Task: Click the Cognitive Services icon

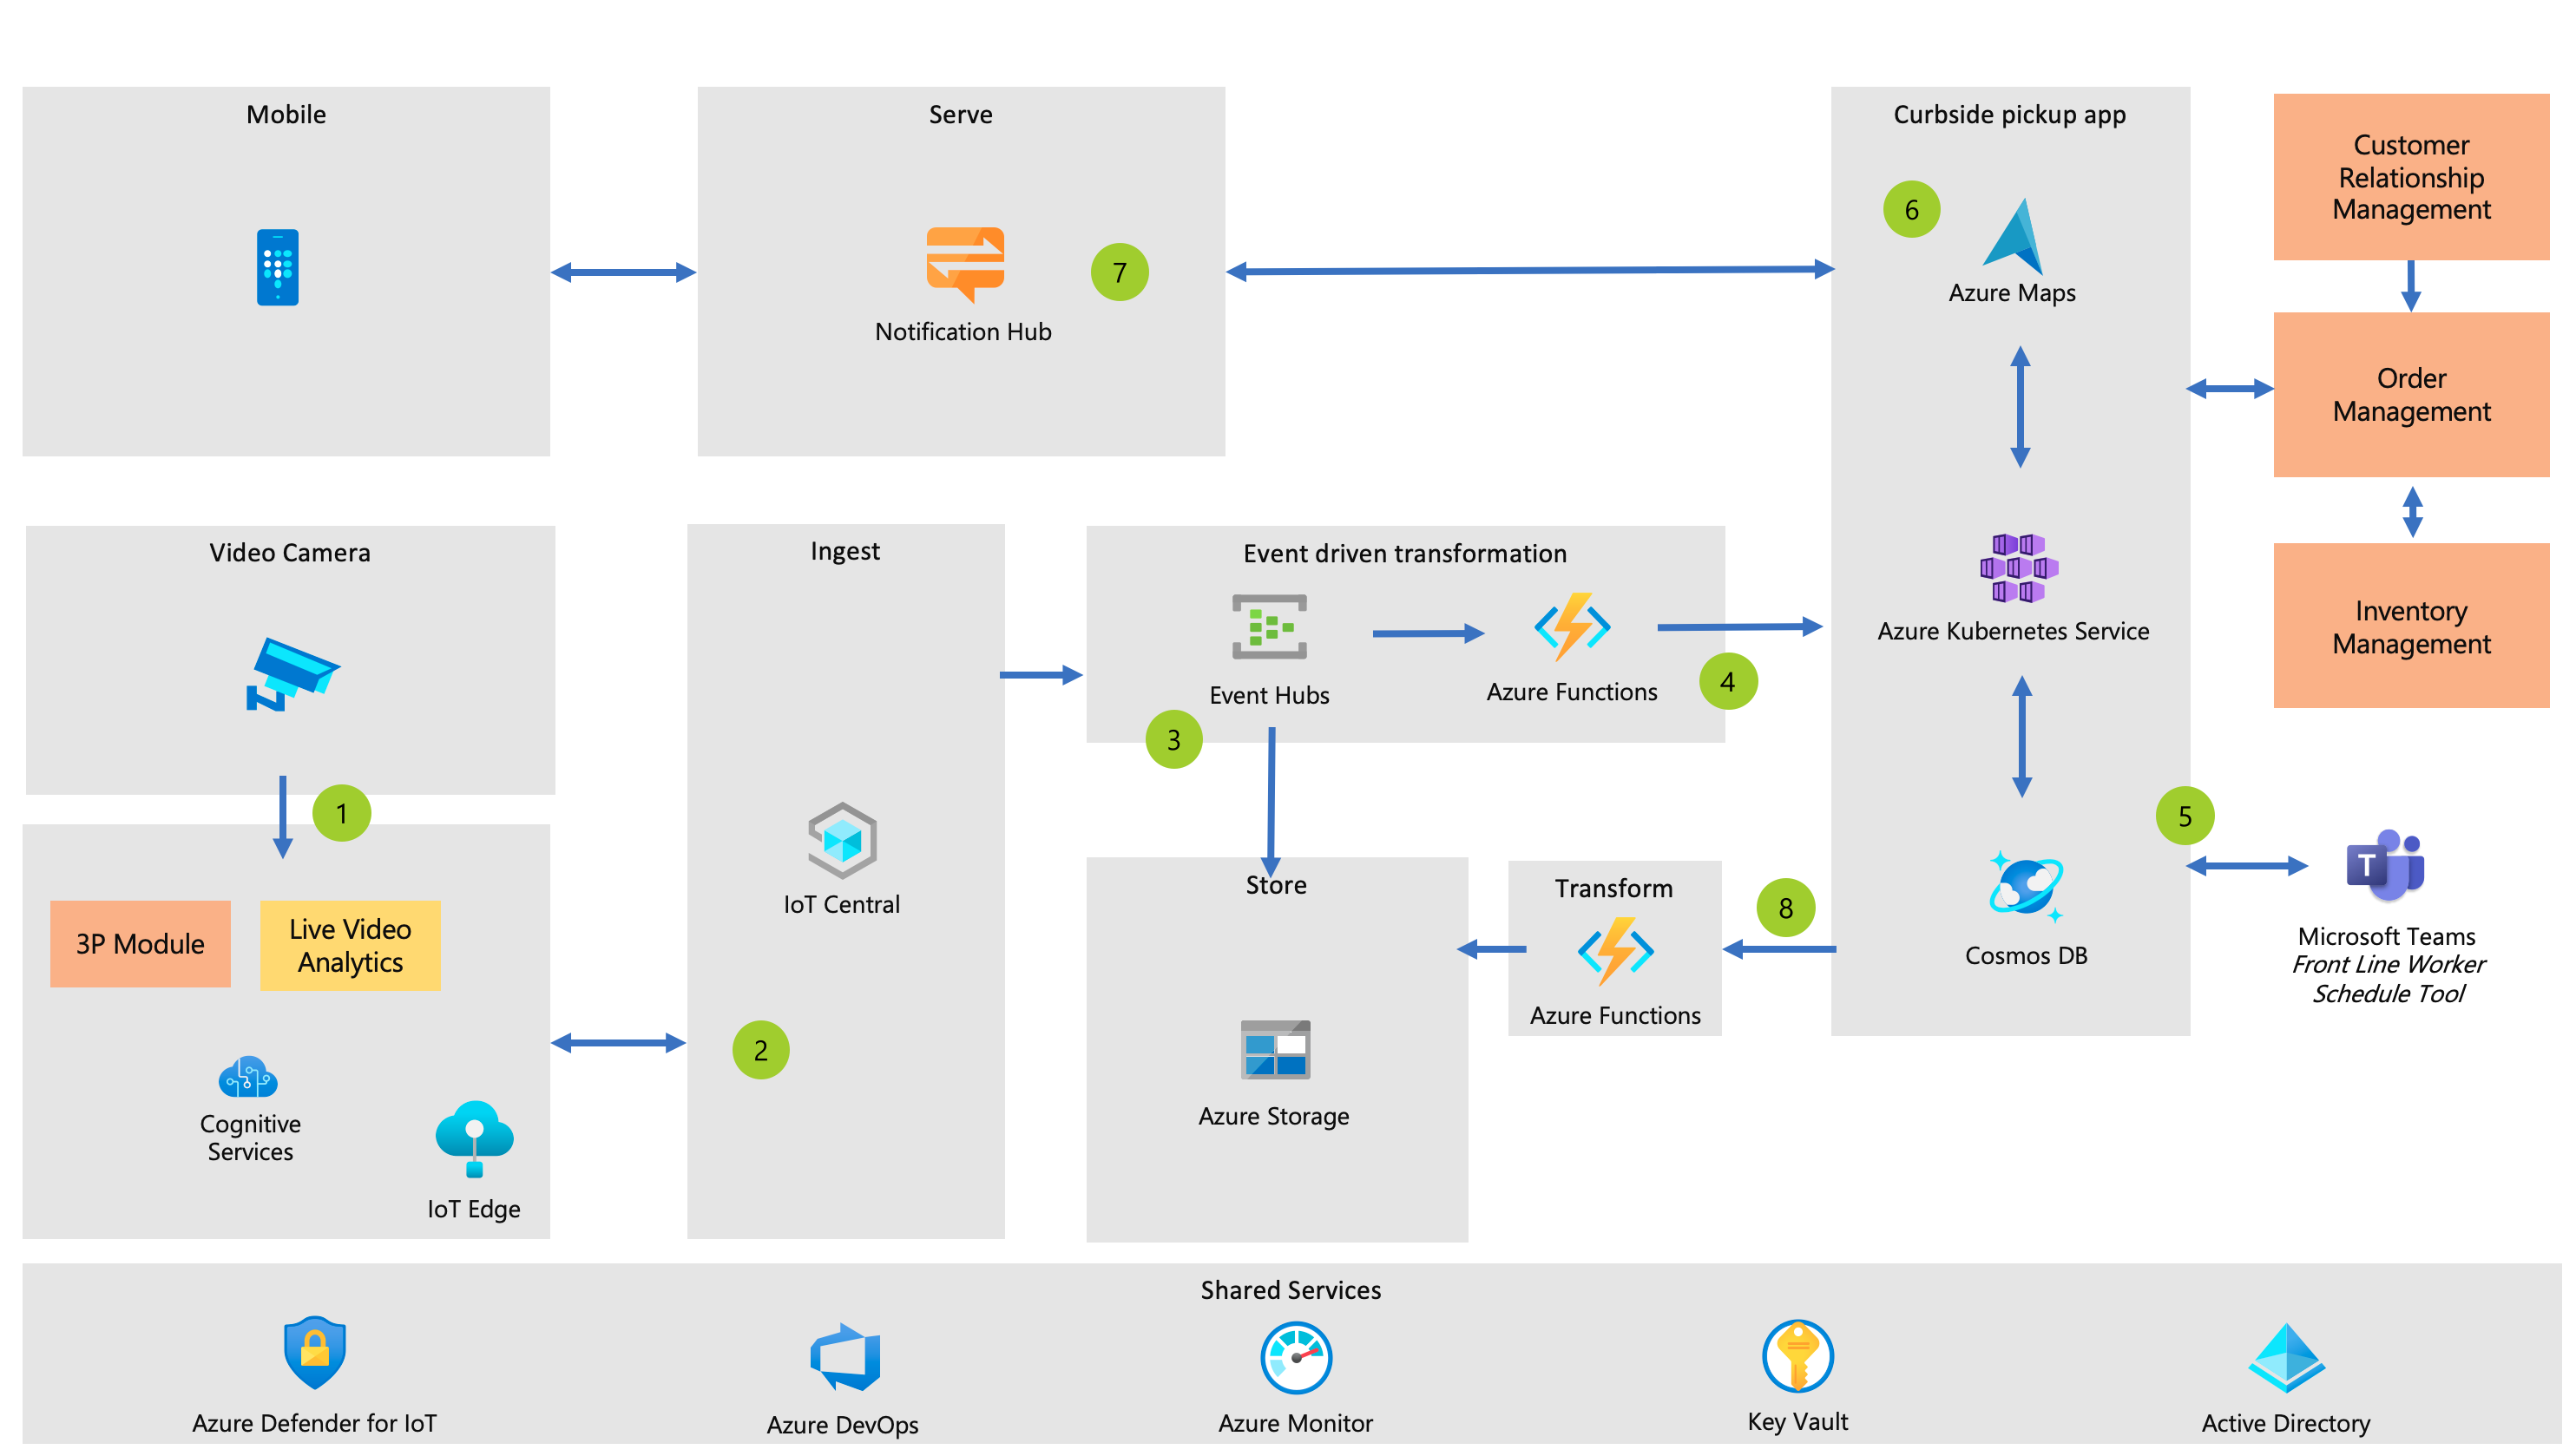Action: coord(248,1077)
